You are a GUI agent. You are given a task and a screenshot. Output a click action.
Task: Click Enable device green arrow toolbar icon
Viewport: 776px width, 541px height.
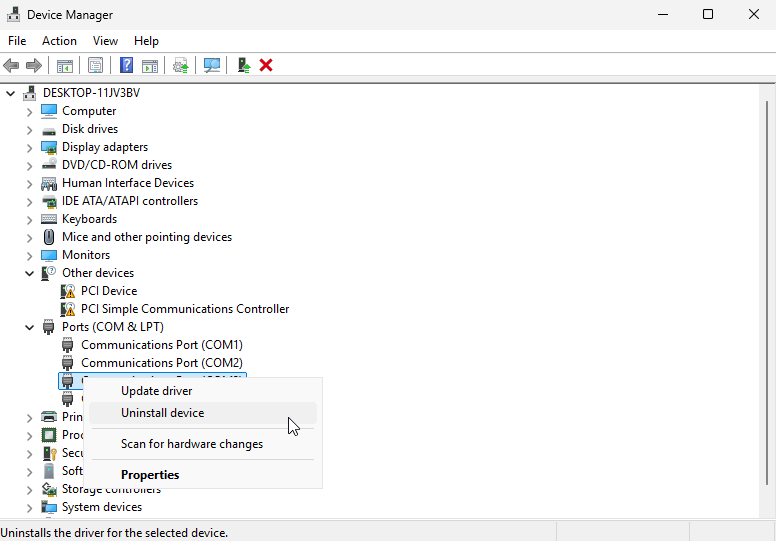tap(243, 65)
